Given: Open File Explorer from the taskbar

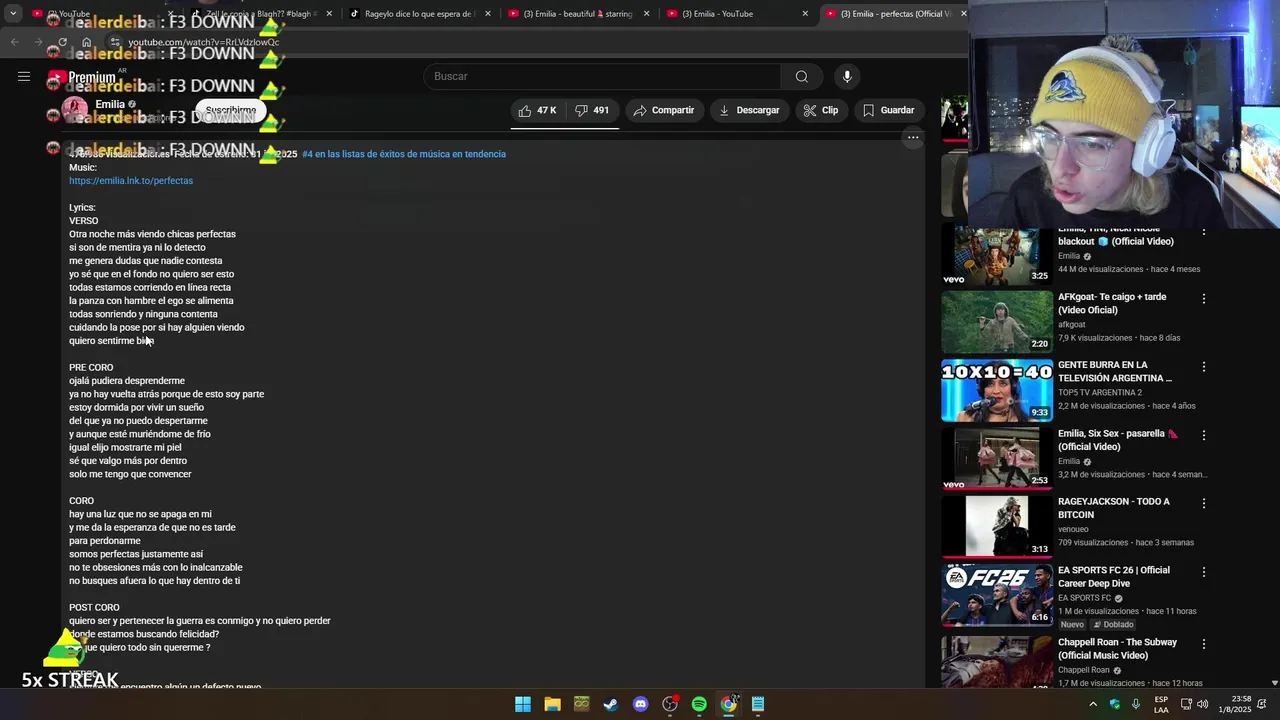Looking at the screenshot, I should tap(552, 704).
